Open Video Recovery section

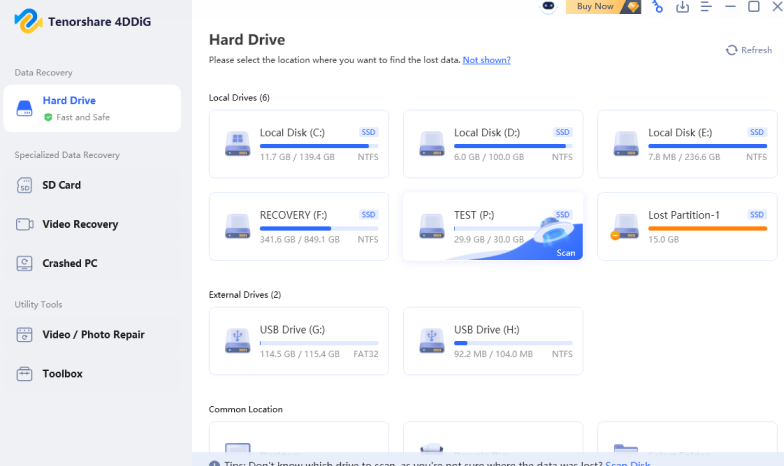[92, 224]
